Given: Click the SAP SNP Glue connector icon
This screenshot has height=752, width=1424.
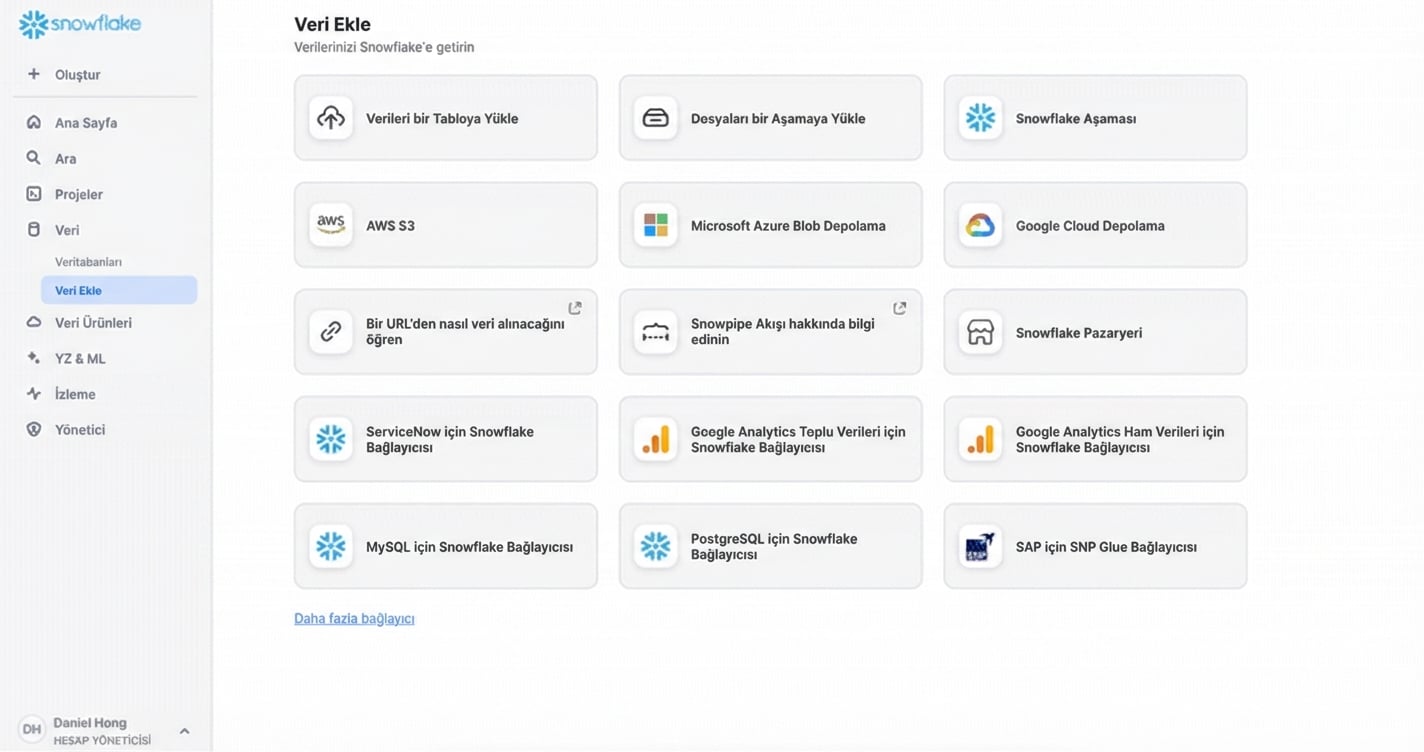Looking at the screenshot, I should [x=980, y=547].
